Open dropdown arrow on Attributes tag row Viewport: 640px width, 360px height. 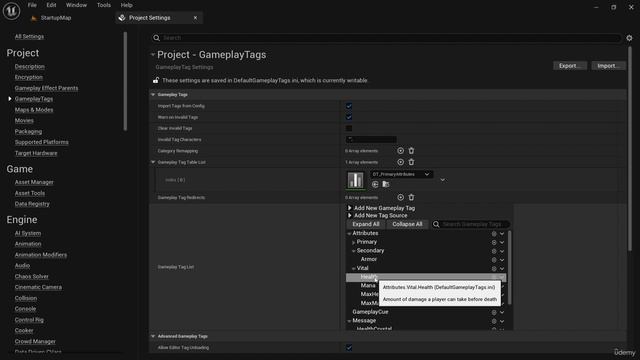point(502,234)
